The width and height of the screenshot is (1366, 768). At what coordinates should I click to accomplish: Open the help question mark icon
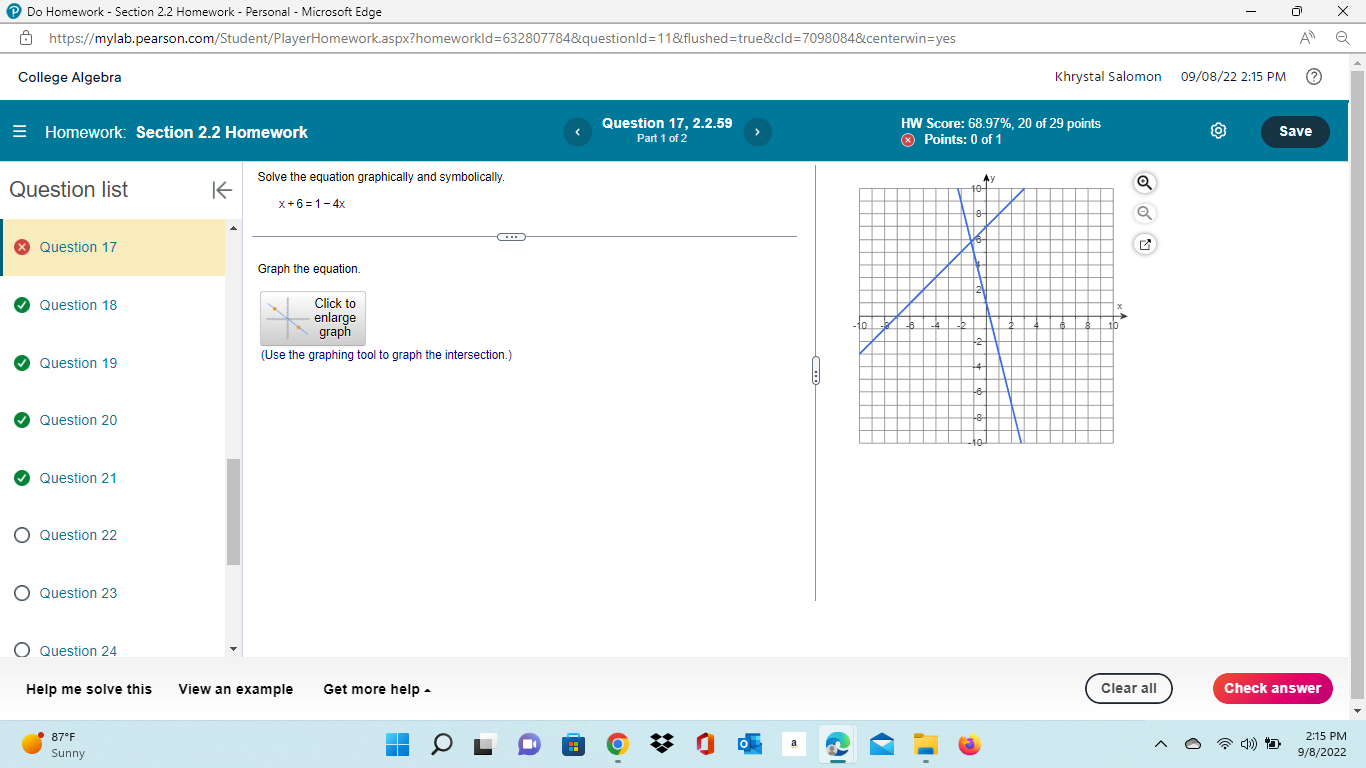pyautogui.click(x=1316, y=76)
